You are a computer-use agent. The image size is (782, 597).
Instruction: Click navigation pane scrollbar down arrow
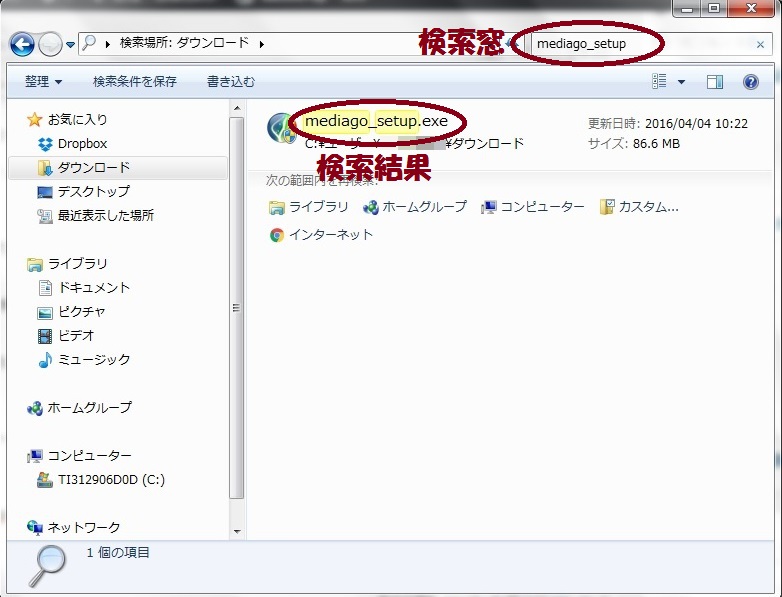click(x=237, y=532)
